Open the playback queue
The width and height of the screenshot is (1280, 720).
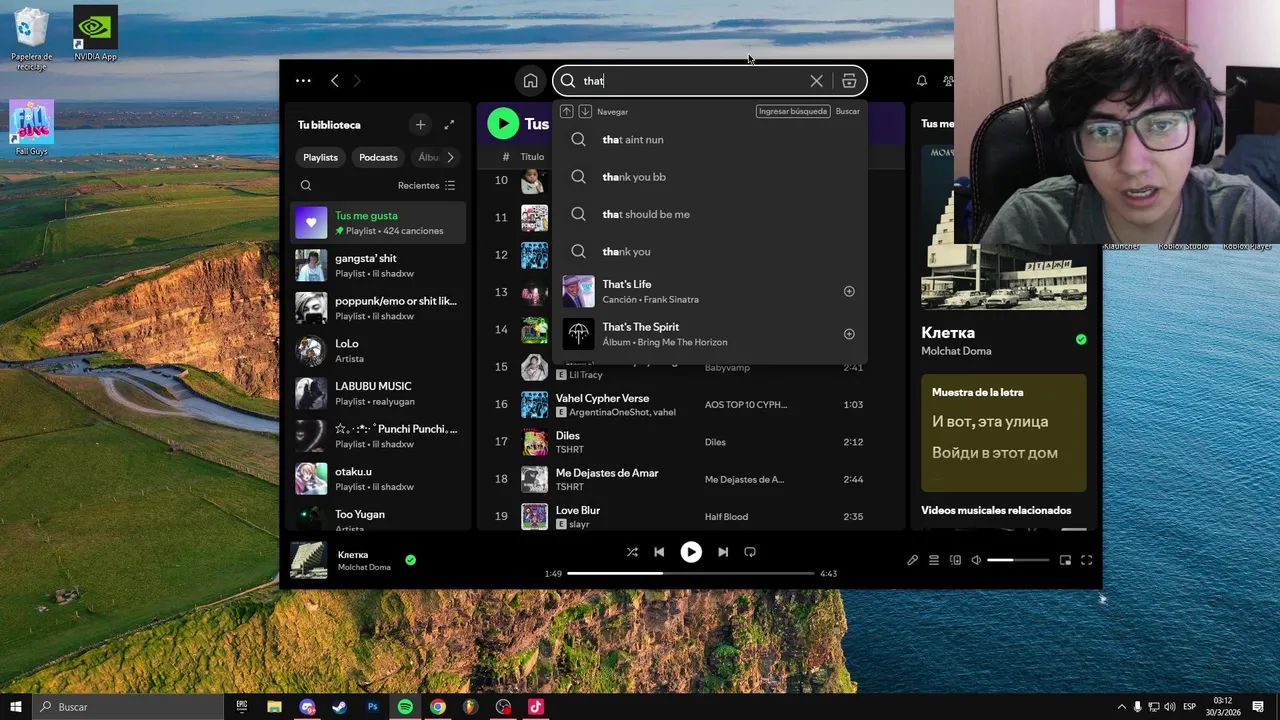click(934, 561)
